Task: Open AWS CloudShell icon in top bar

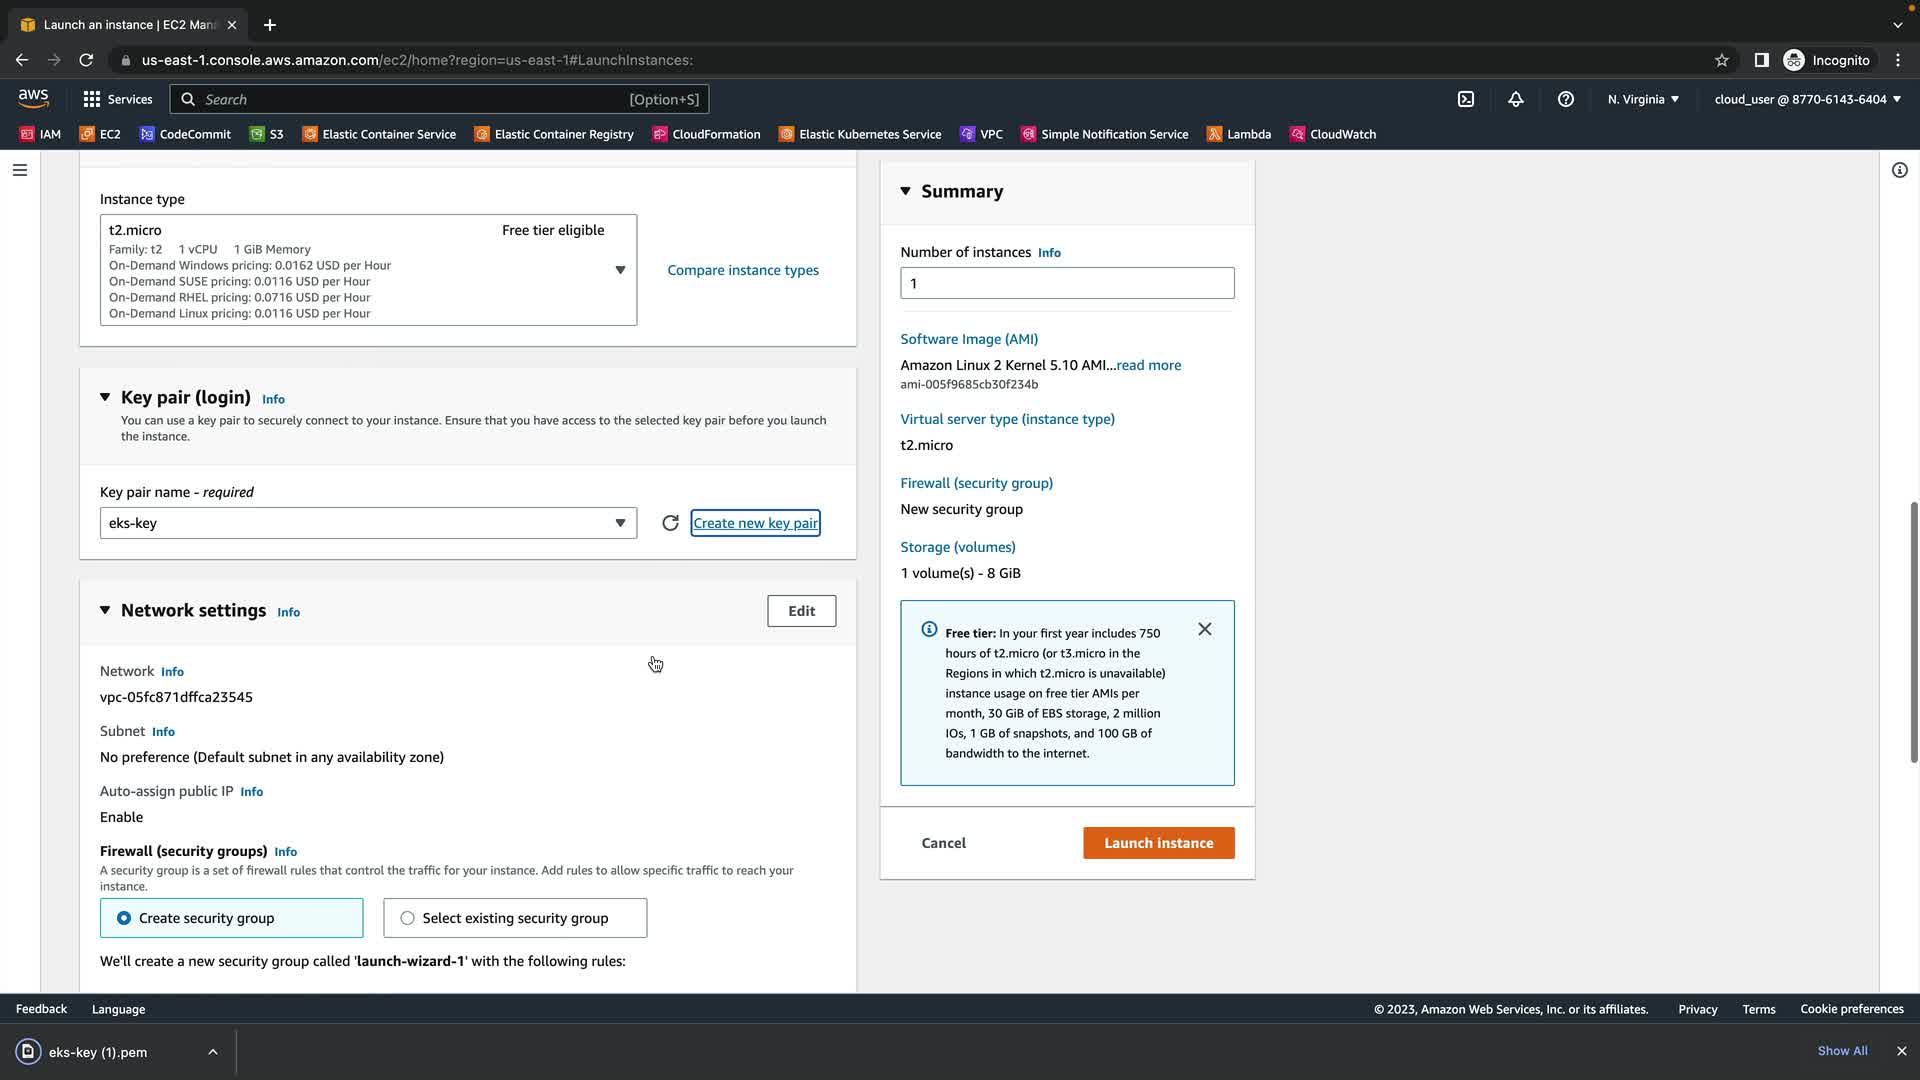Action: point(1466,99)
